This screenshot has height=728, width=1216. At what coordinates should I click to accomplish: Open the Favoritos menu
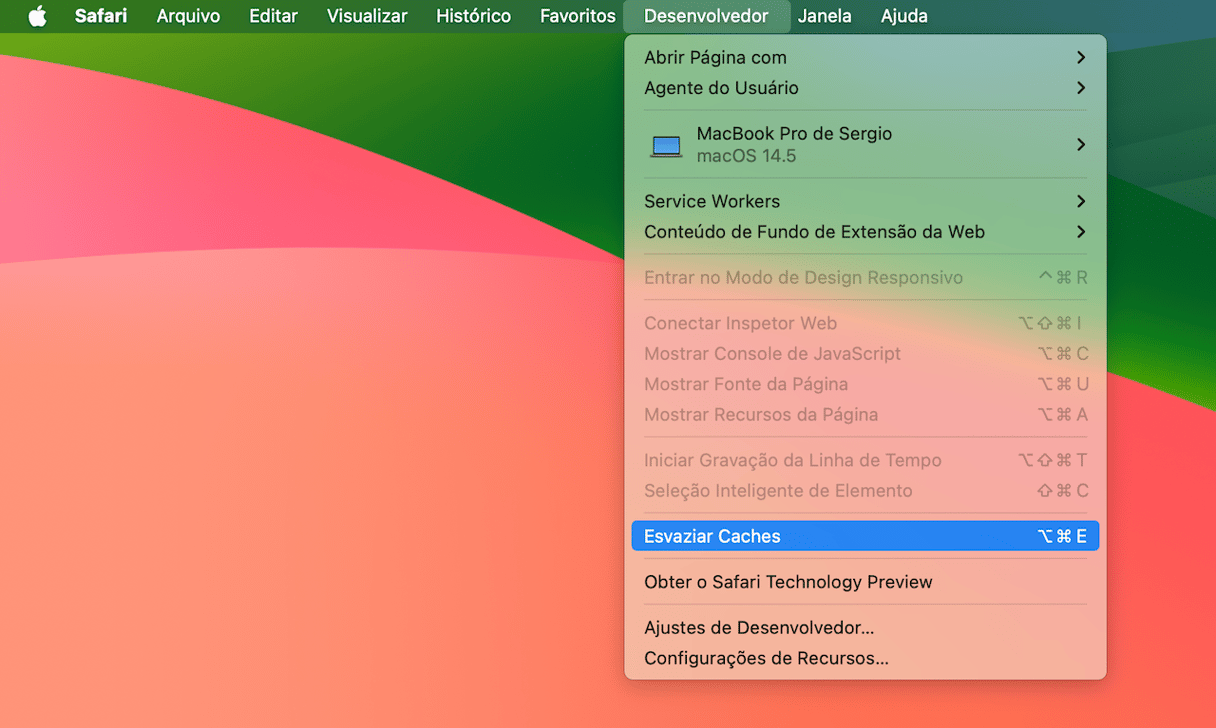pyautogui.click(x=578, y=16)
